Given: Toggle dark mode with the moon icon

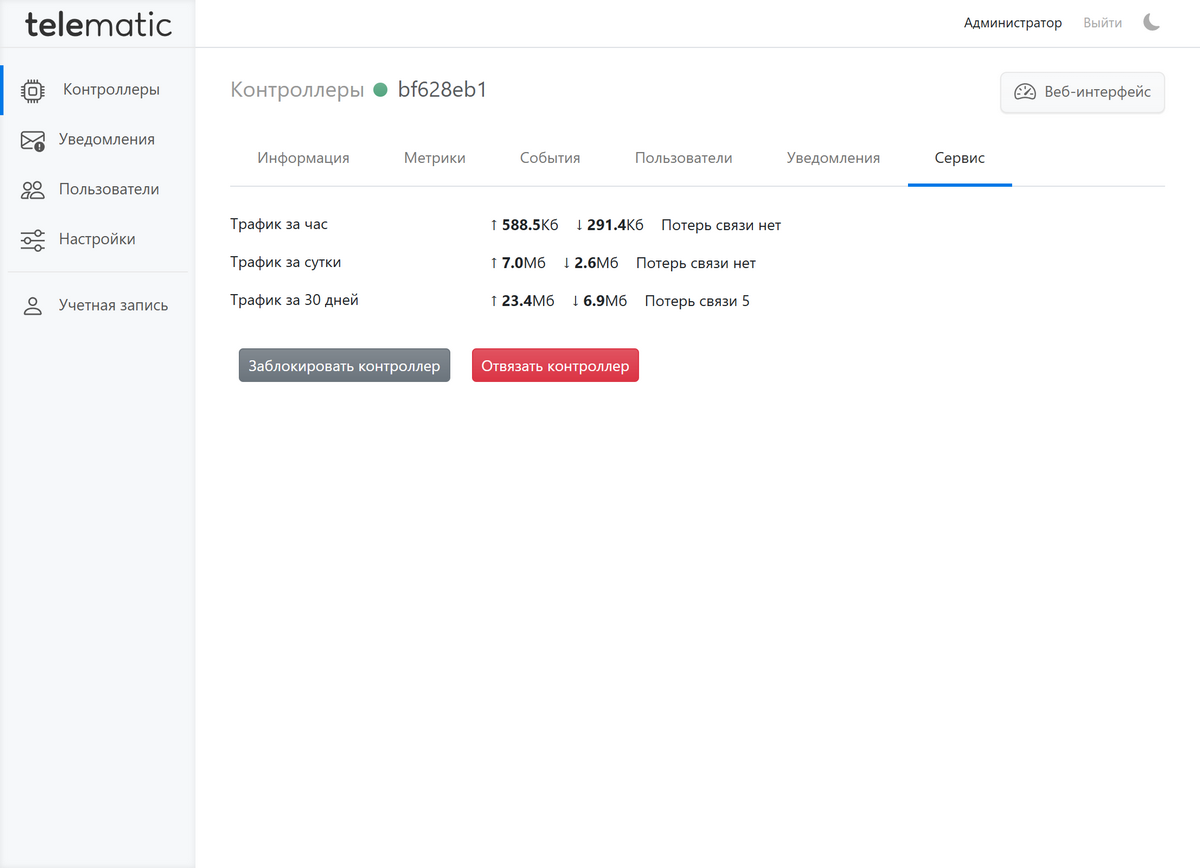Looking at the screenshot, I should pyautogui.click(x=1152, y=22).
